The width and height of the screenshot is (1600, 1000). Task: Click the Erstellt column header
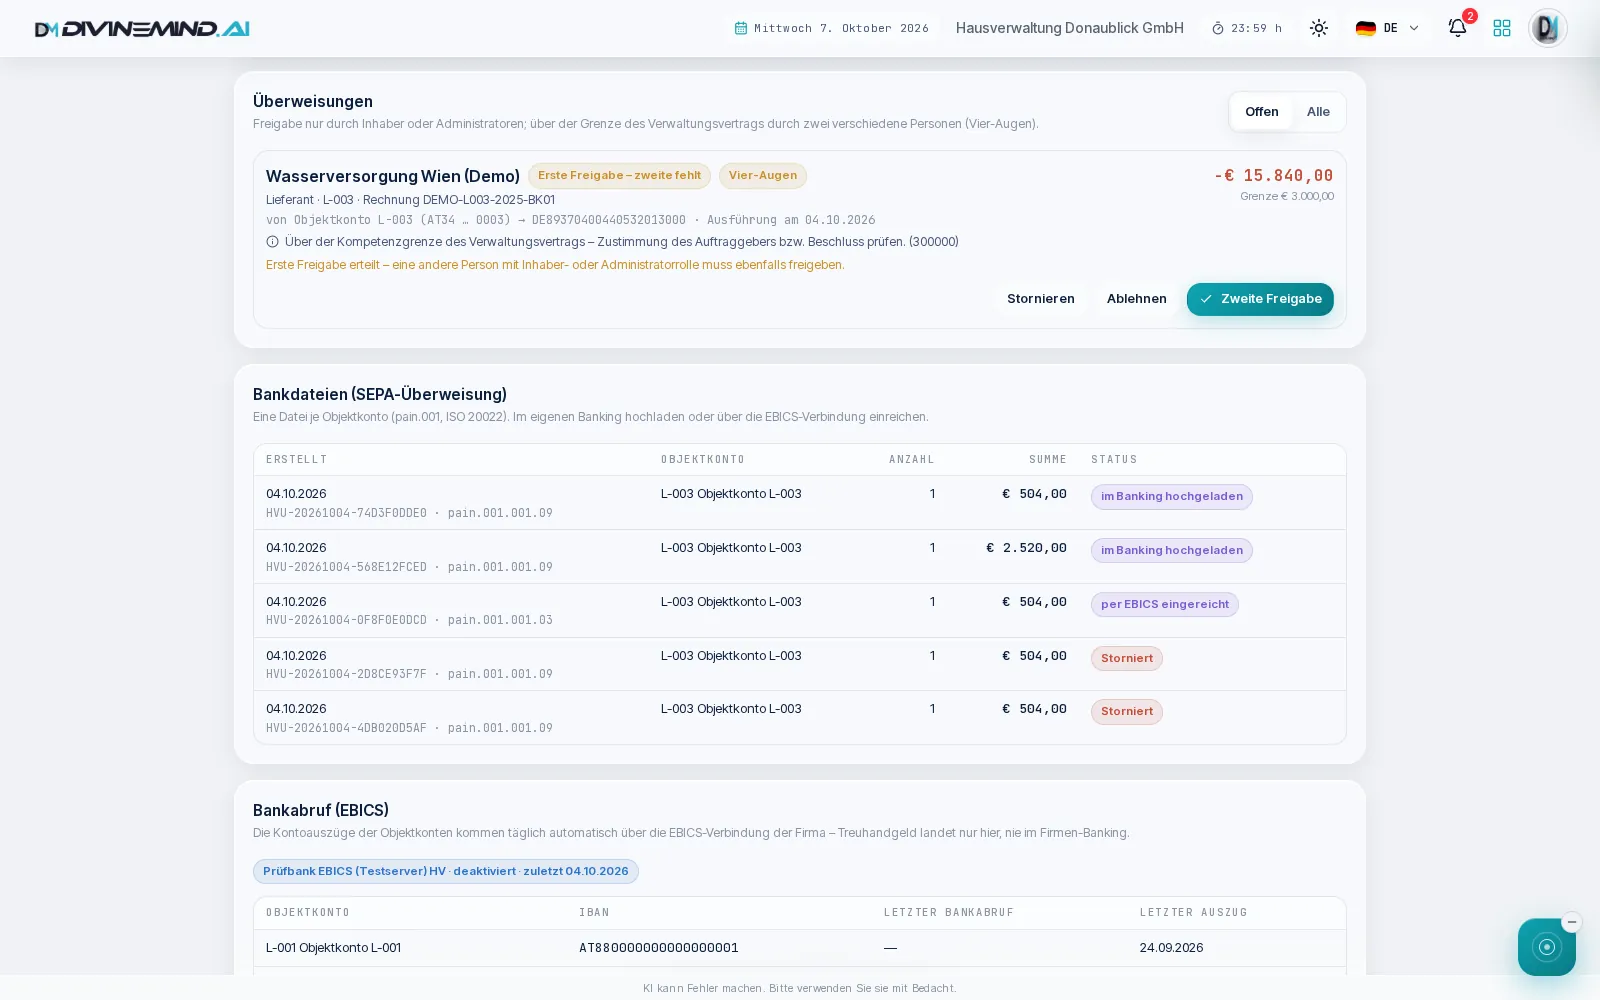tap(297, 460)
